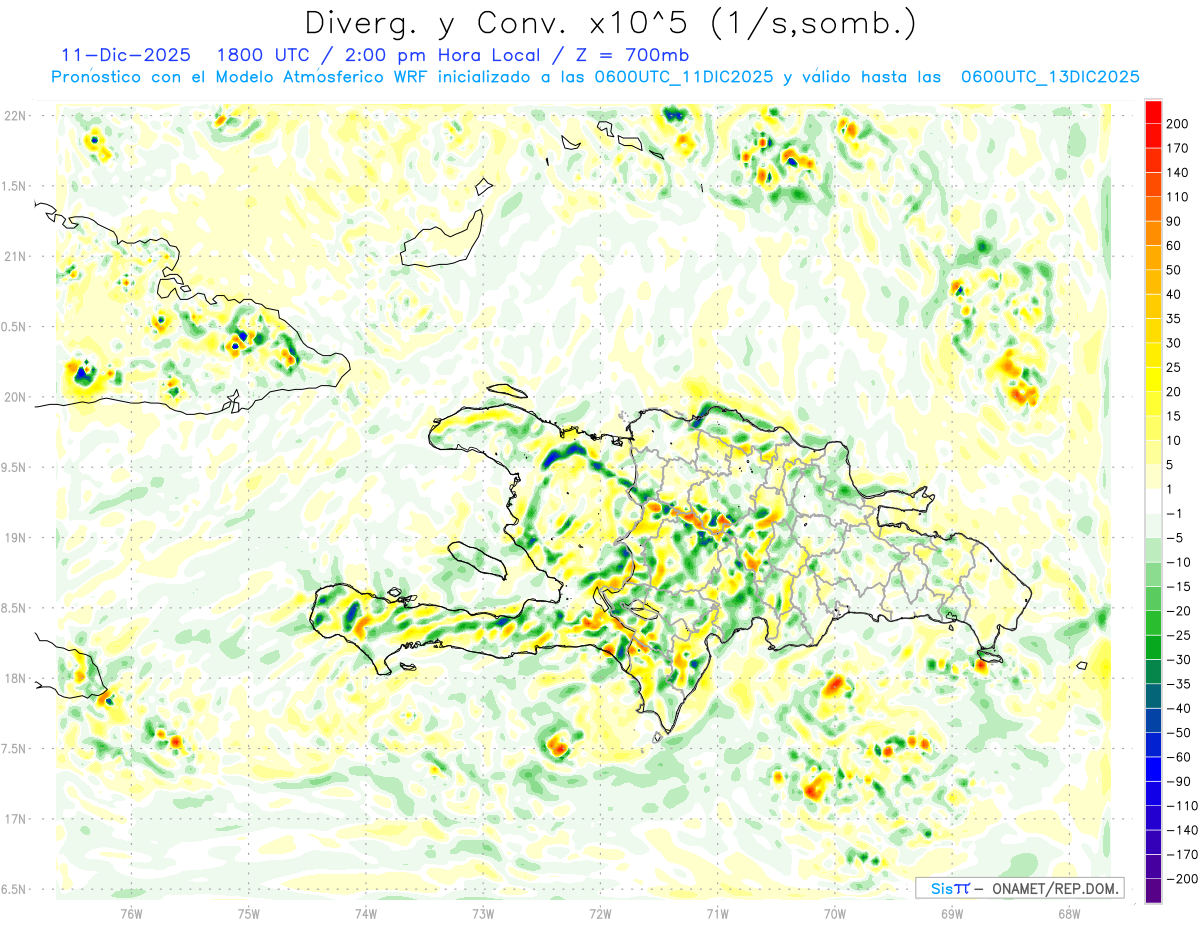Image resolution: width=1200 pixels, height=927 pixels.
Task: Click the negative "-200" colorbar value
Action: click(x=1182, y=879)
